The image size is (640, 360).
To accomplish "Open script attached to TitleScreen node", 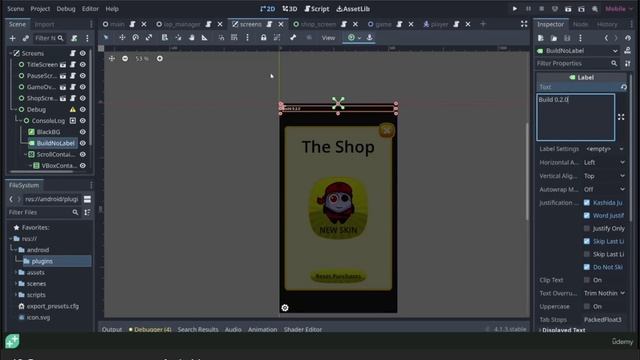I will 73,64.
